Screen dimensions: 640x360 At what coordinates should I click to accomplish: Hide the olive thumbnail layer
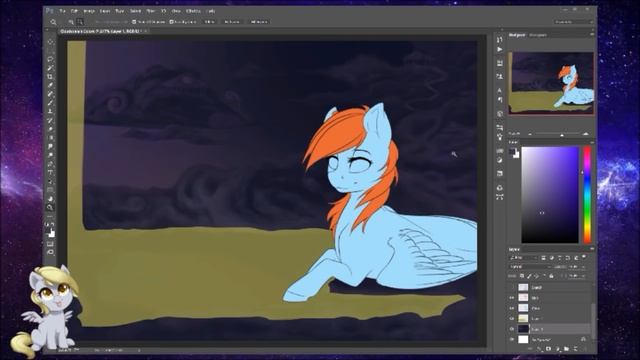512,318
